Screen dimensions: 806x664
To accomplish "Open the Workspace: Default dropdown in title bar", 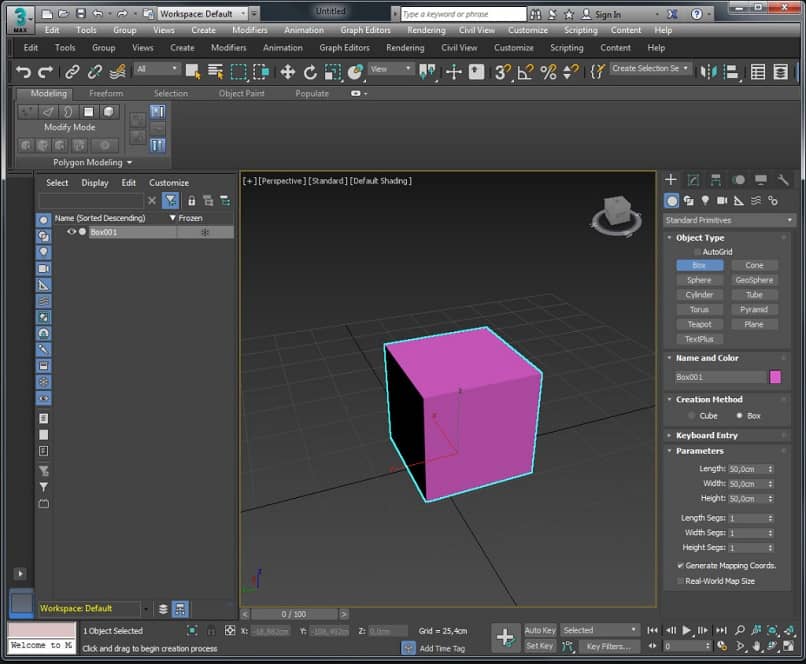I will [202, 14].
